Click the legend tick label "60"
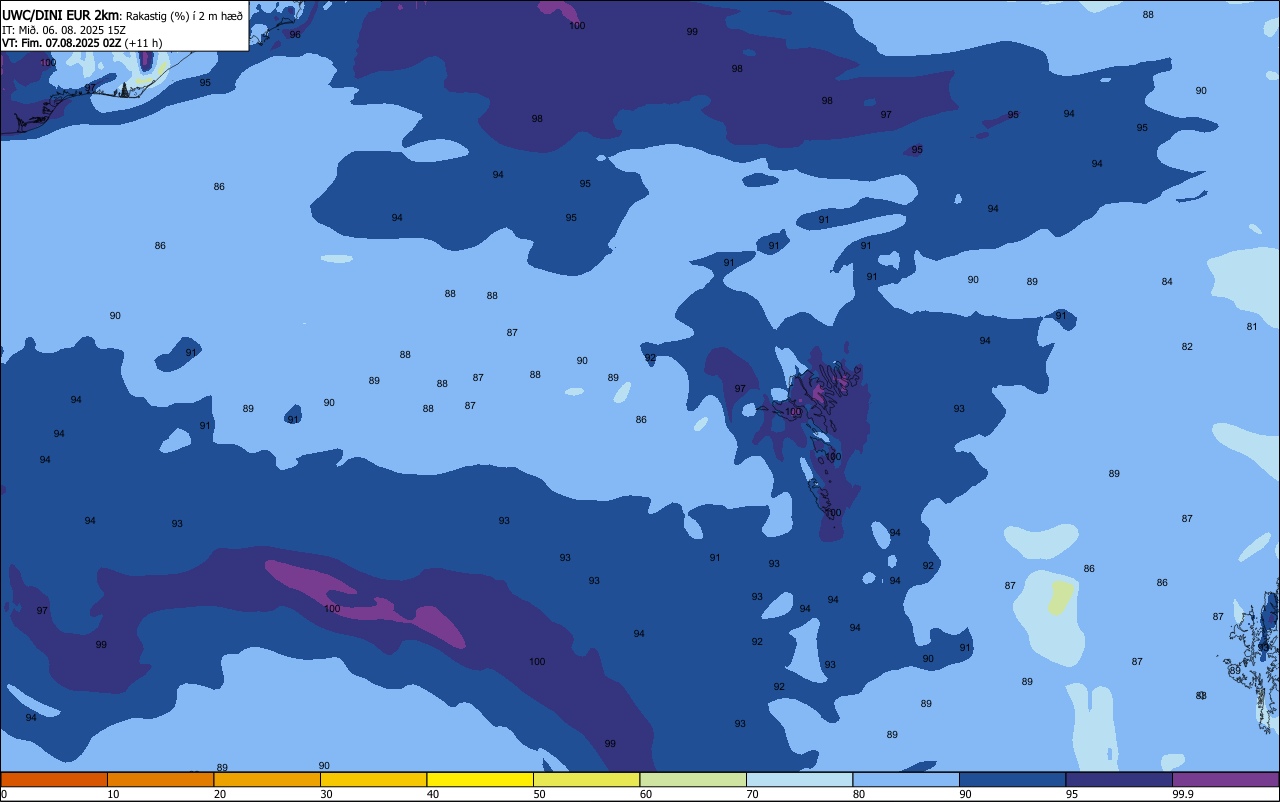 pos(646,794)
